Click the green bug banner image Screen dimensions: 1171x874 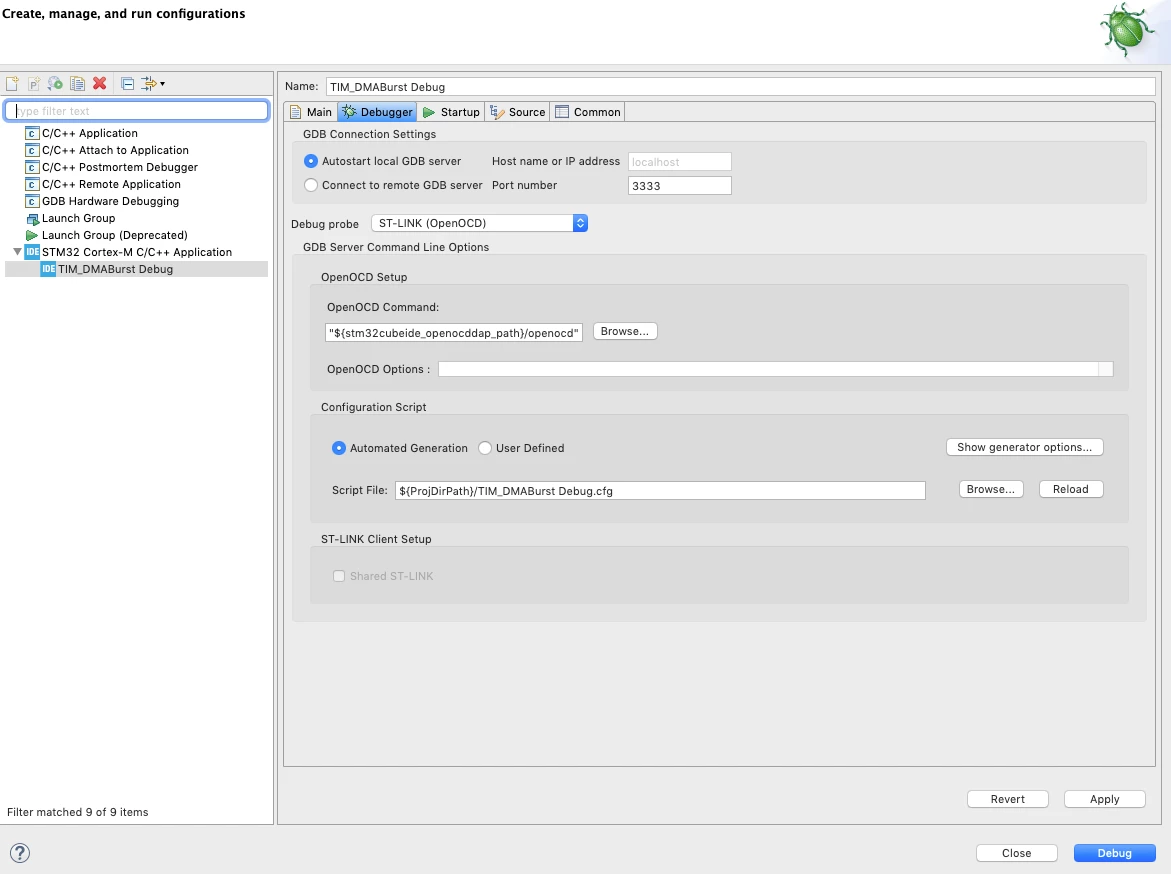(1128, 31)
